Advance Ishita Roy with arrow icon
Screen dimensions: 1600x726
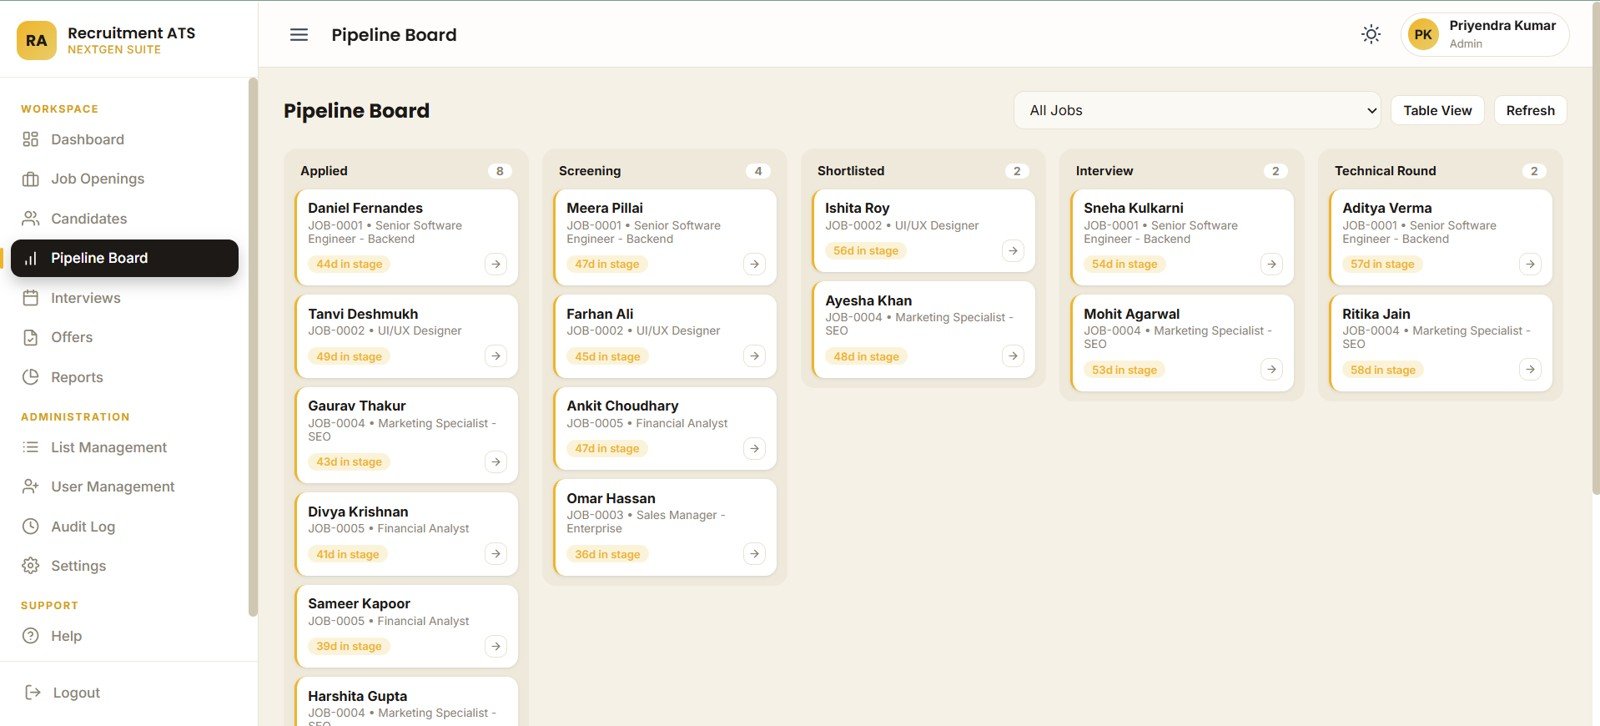(1013, 251)
